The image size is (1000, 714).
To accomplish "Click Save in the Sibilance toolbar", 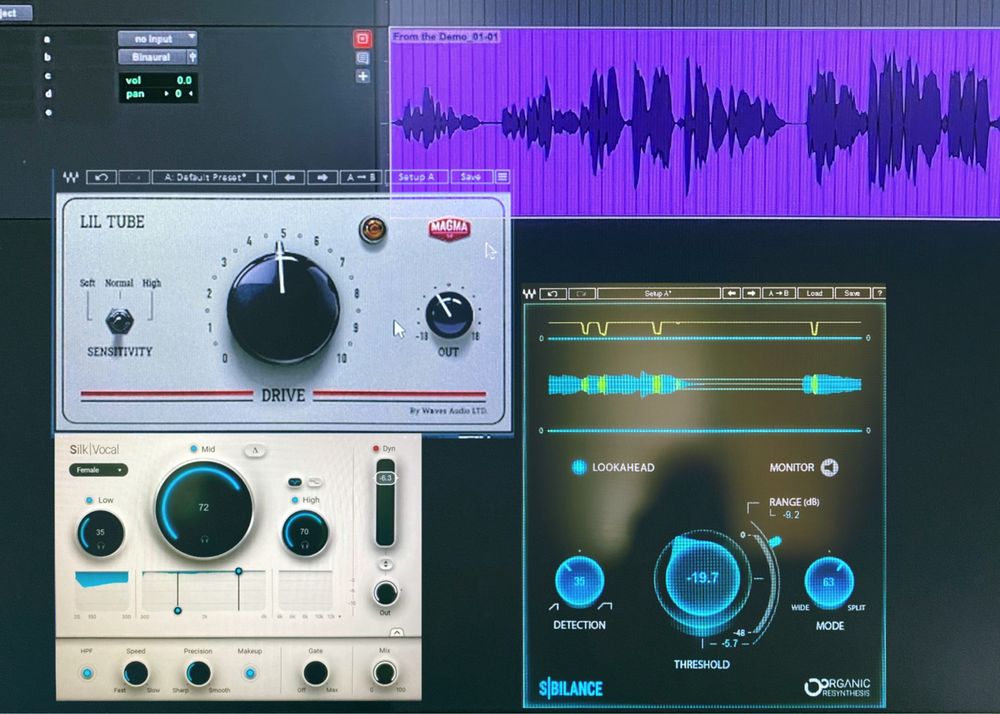I will [853, 293].
